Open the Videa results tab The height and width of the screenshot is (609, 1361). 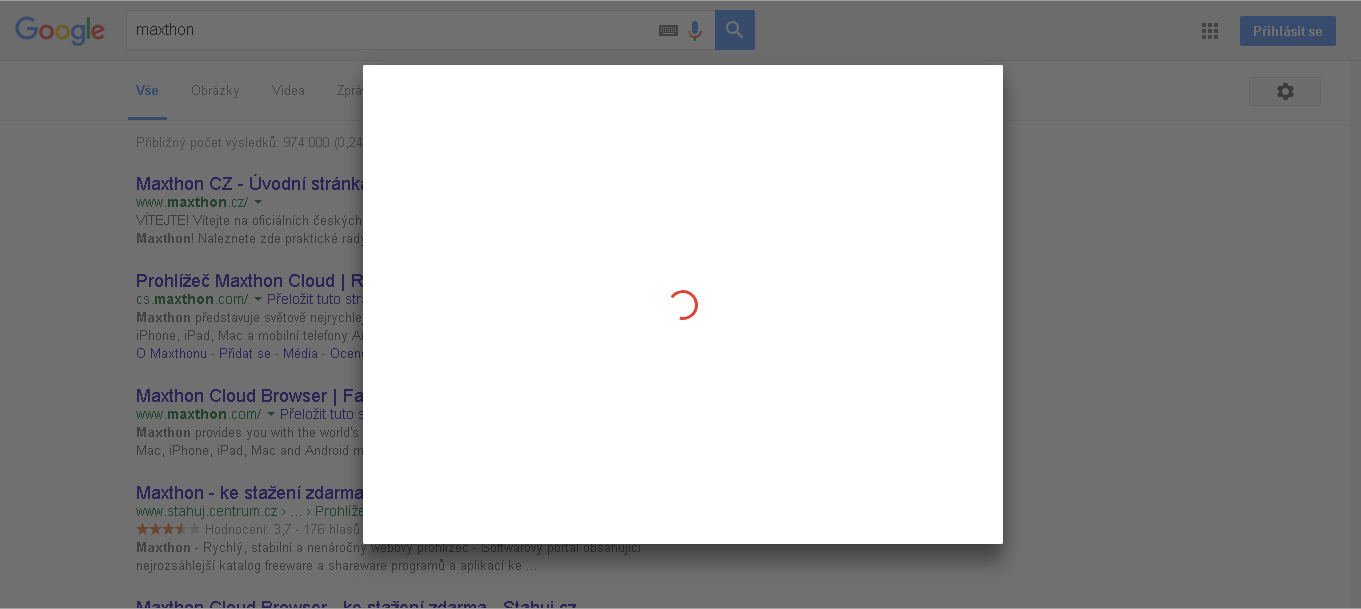click(288, 90)
